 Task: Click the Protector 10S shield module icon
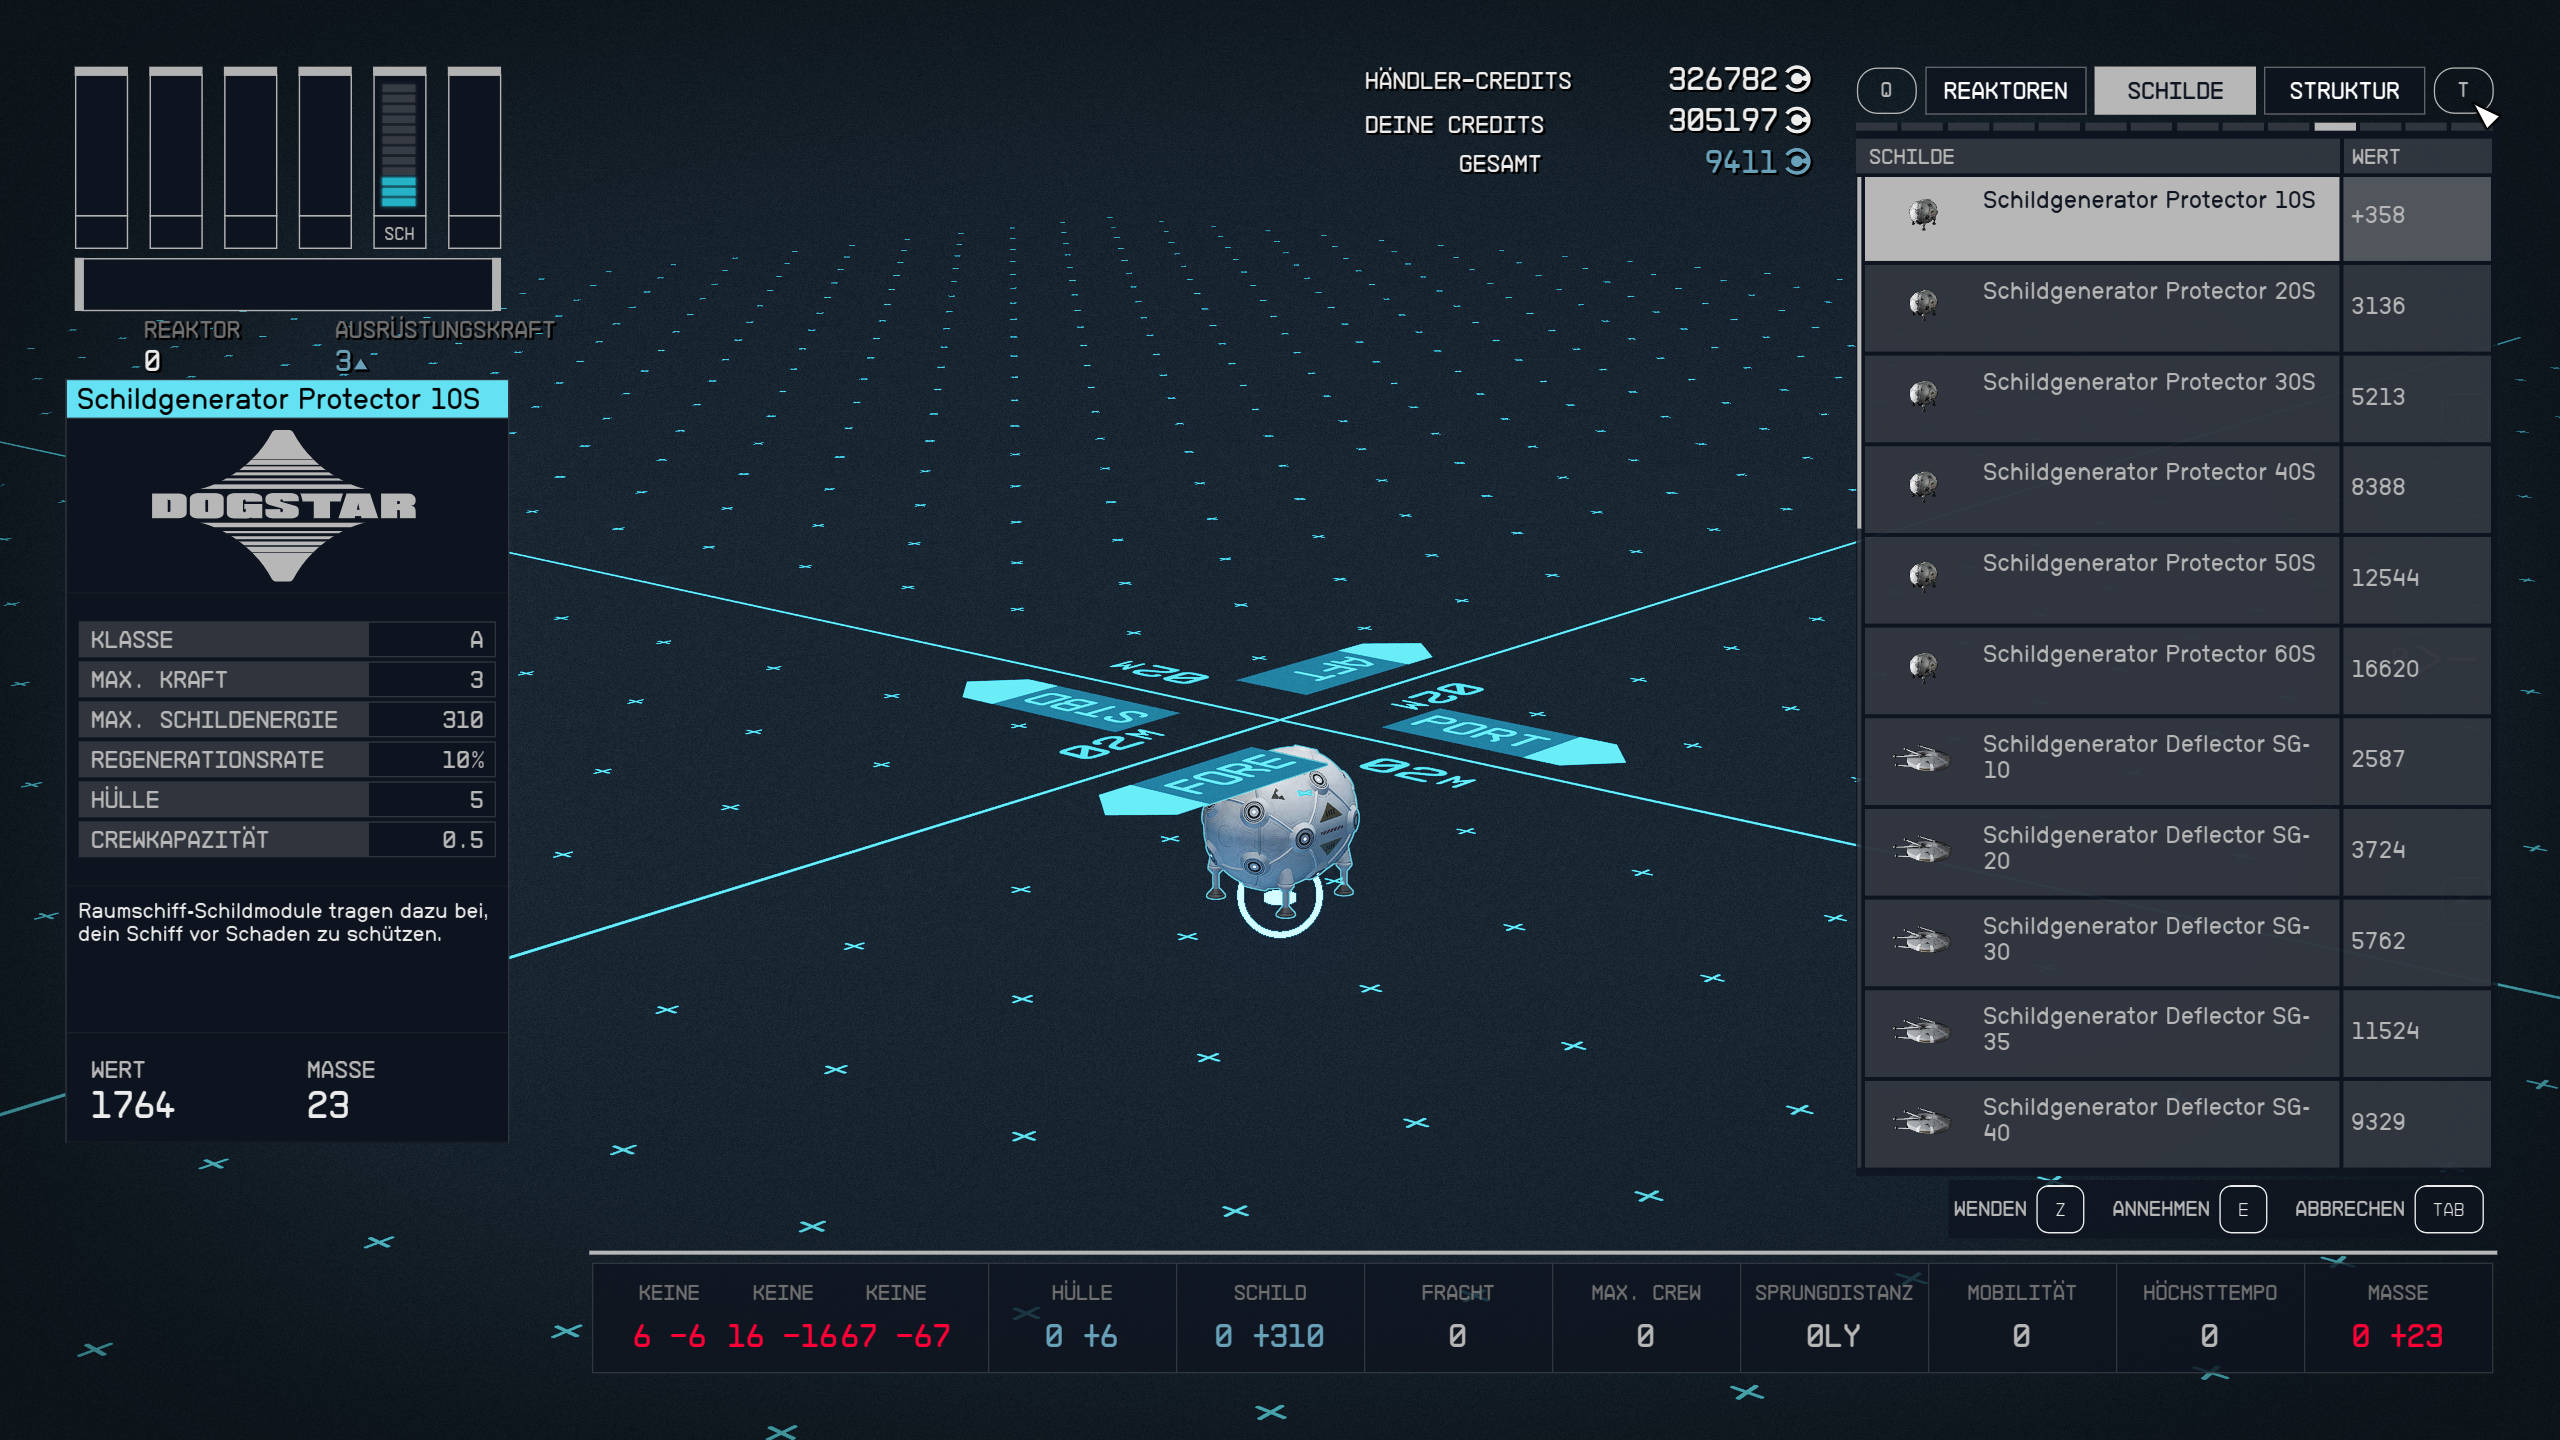point(1922,214)
